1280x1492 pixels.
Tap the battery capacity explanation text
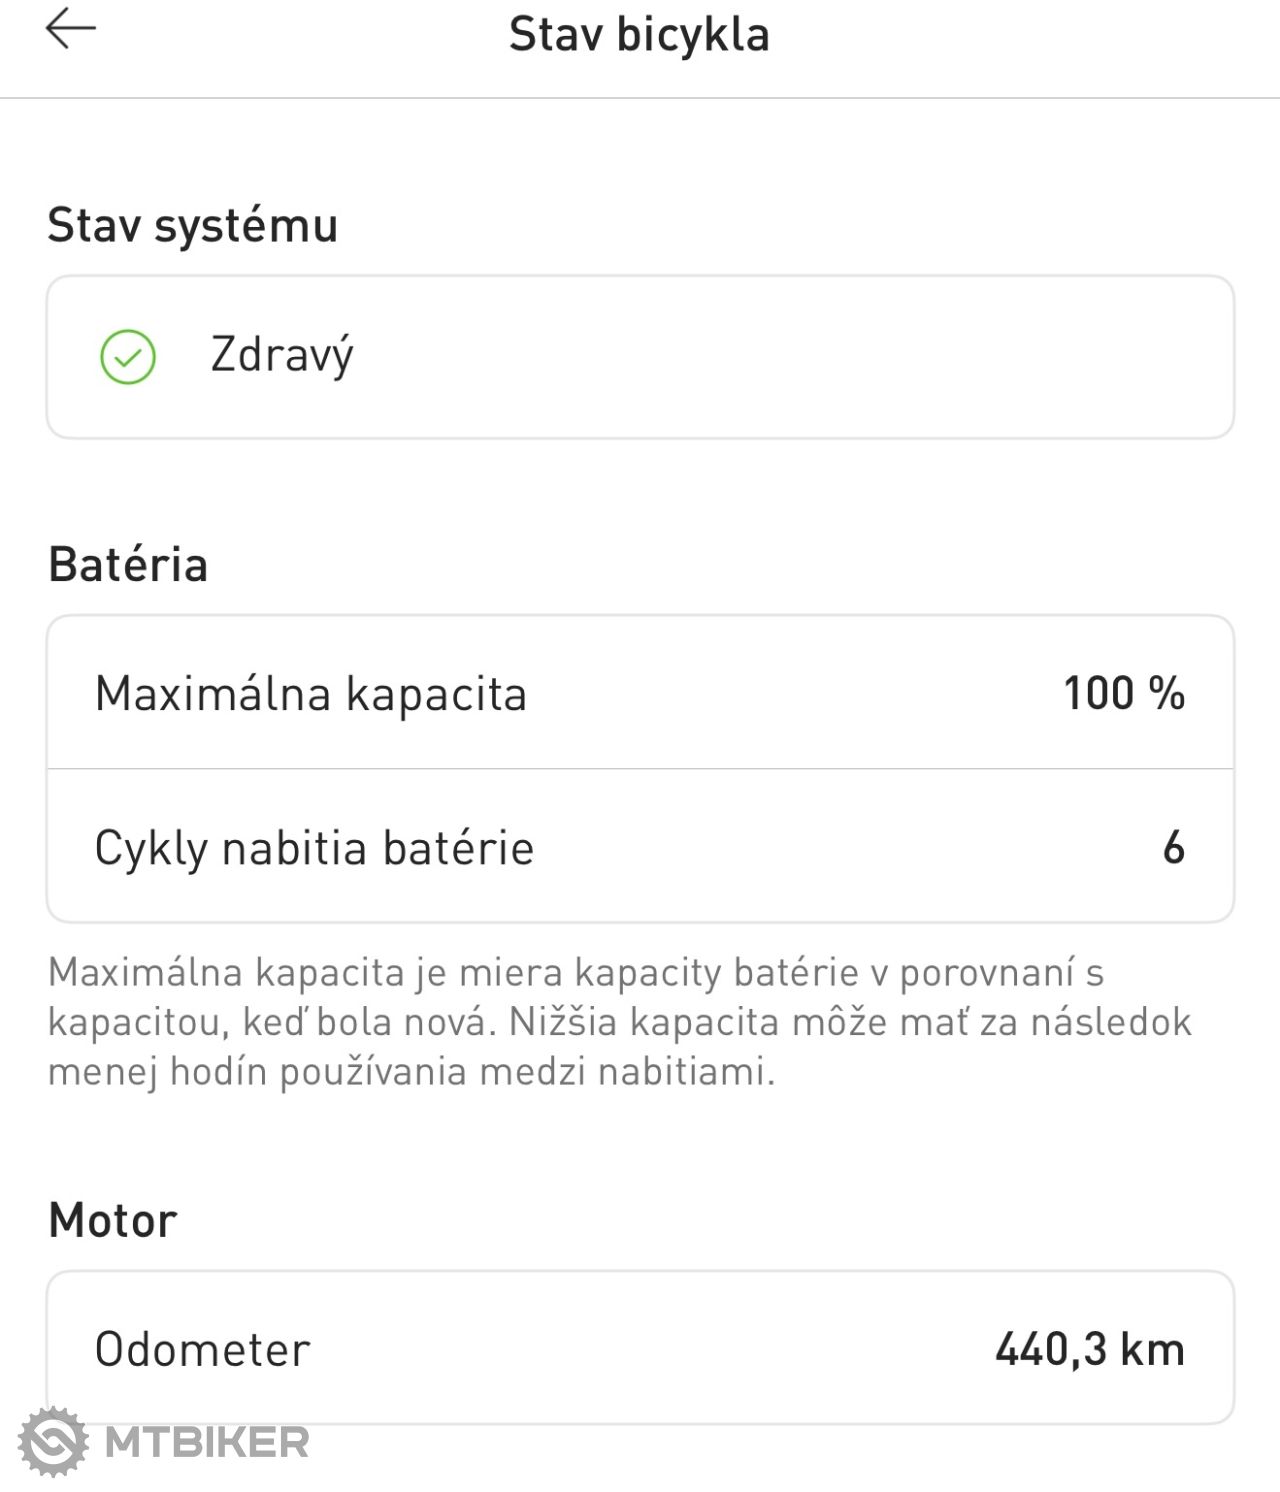[620, 1022]
